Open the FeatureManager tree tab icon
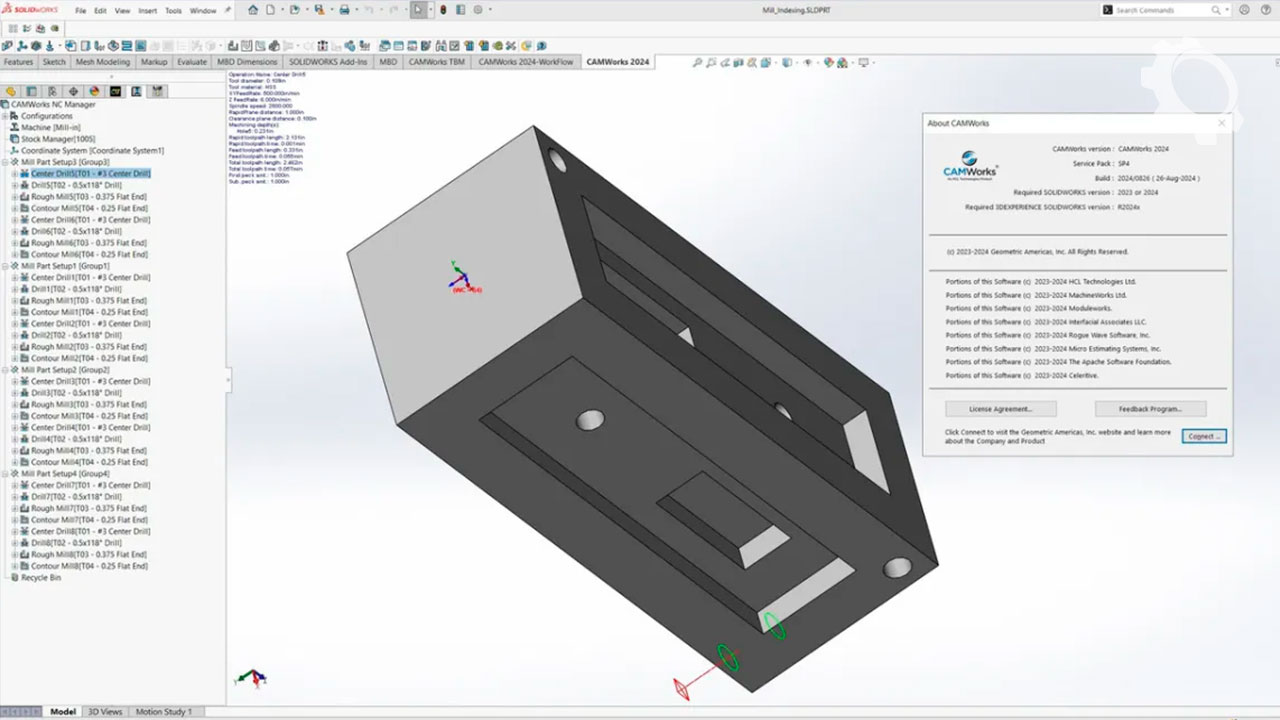Screen dimensions: 1280x720 click(x=11, y=91)
